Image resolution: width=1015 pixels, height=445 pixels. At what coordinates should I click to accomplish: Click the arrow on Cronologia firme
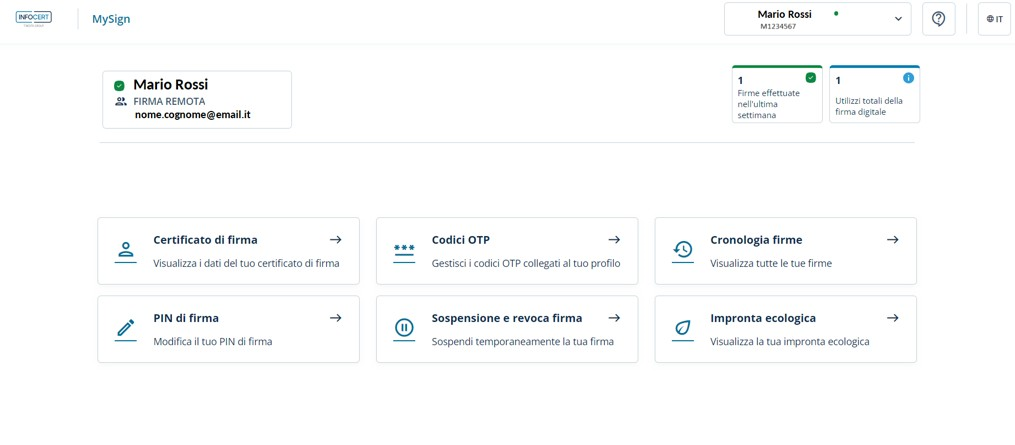click(892, 240)
